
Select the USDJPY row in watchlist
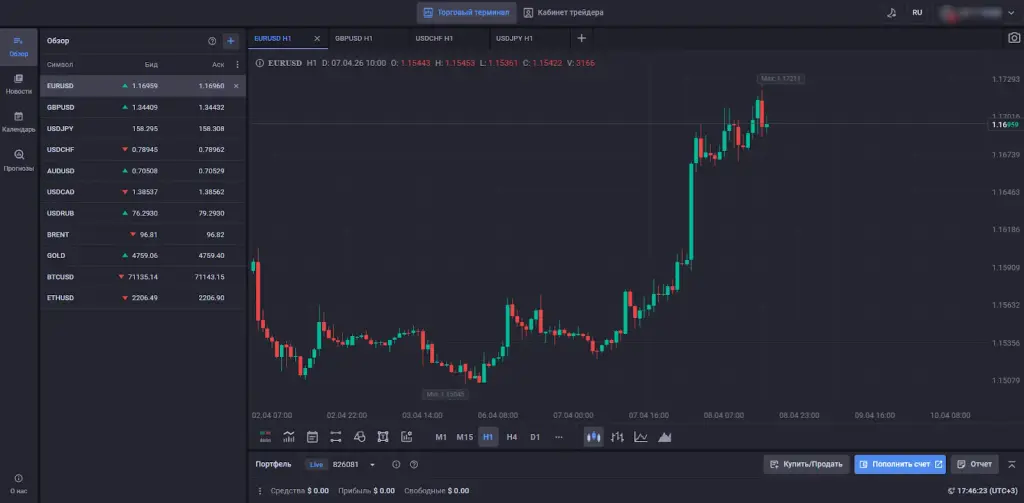(142, 129)
